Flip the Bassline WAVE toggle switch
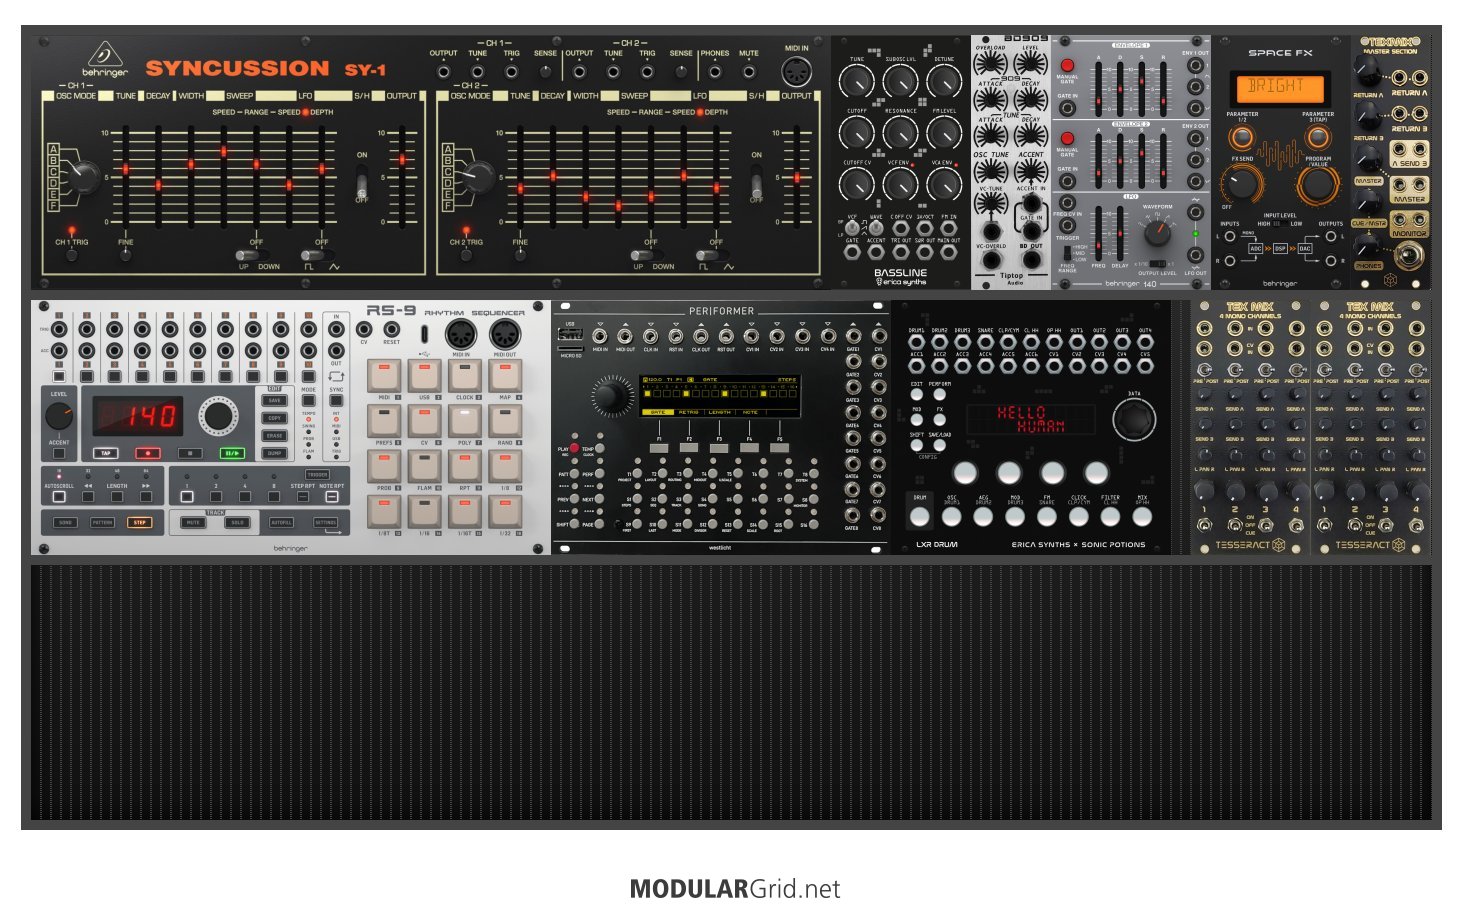Screen dimensions: 1472x910 click(876, 228)
